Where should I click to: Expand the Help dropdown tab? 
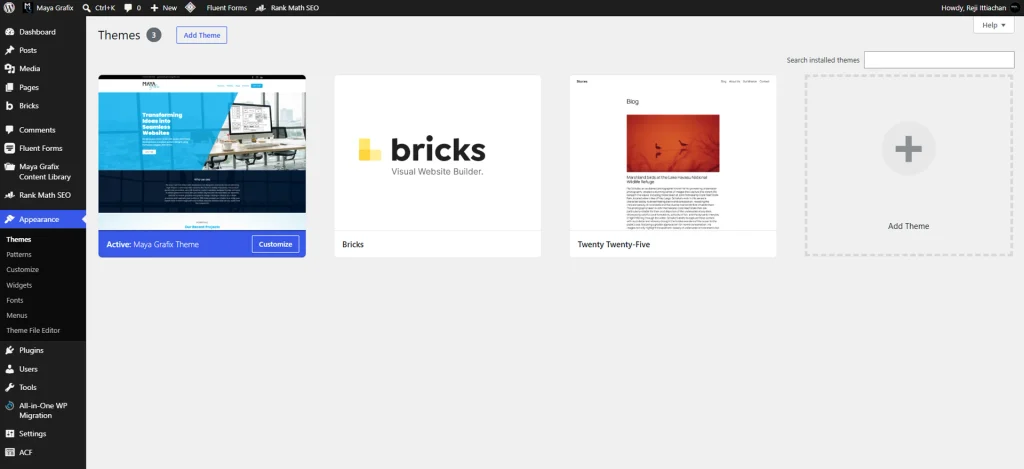[993, 25]
